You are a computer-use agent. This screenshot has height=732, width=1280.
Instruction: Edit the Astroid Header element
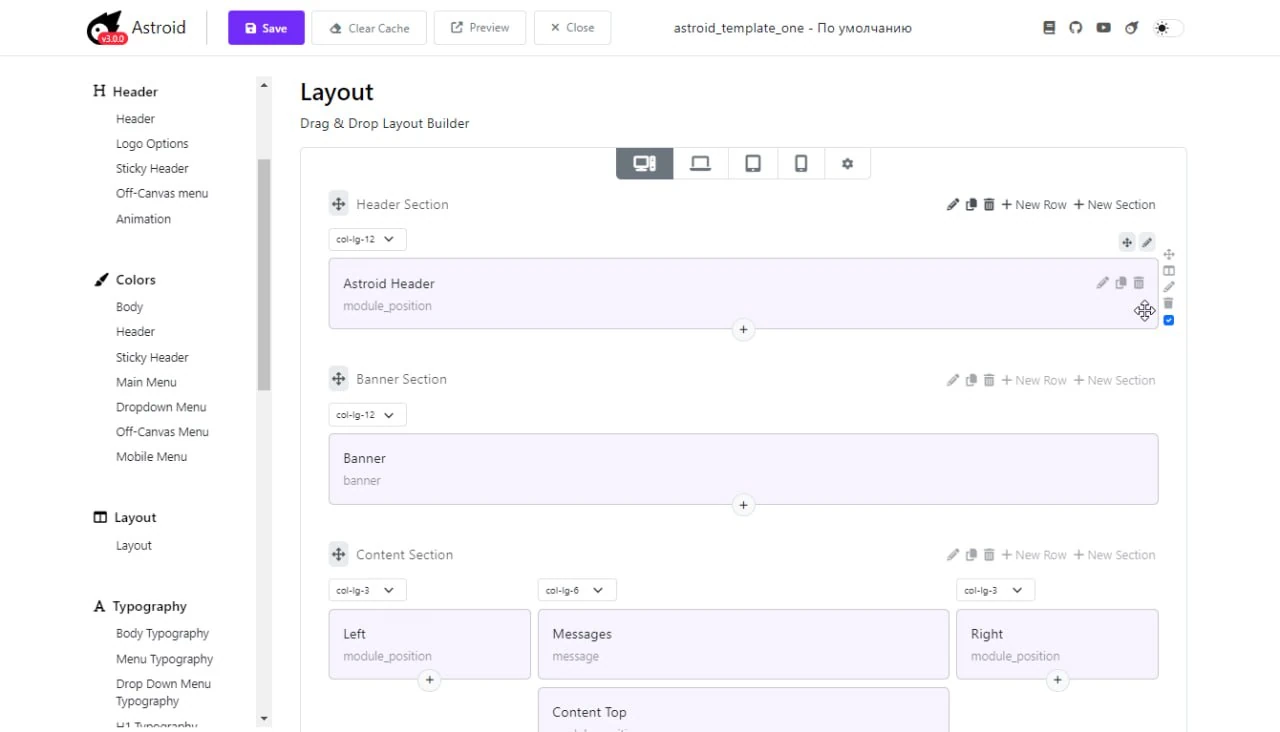[1102, 283]
